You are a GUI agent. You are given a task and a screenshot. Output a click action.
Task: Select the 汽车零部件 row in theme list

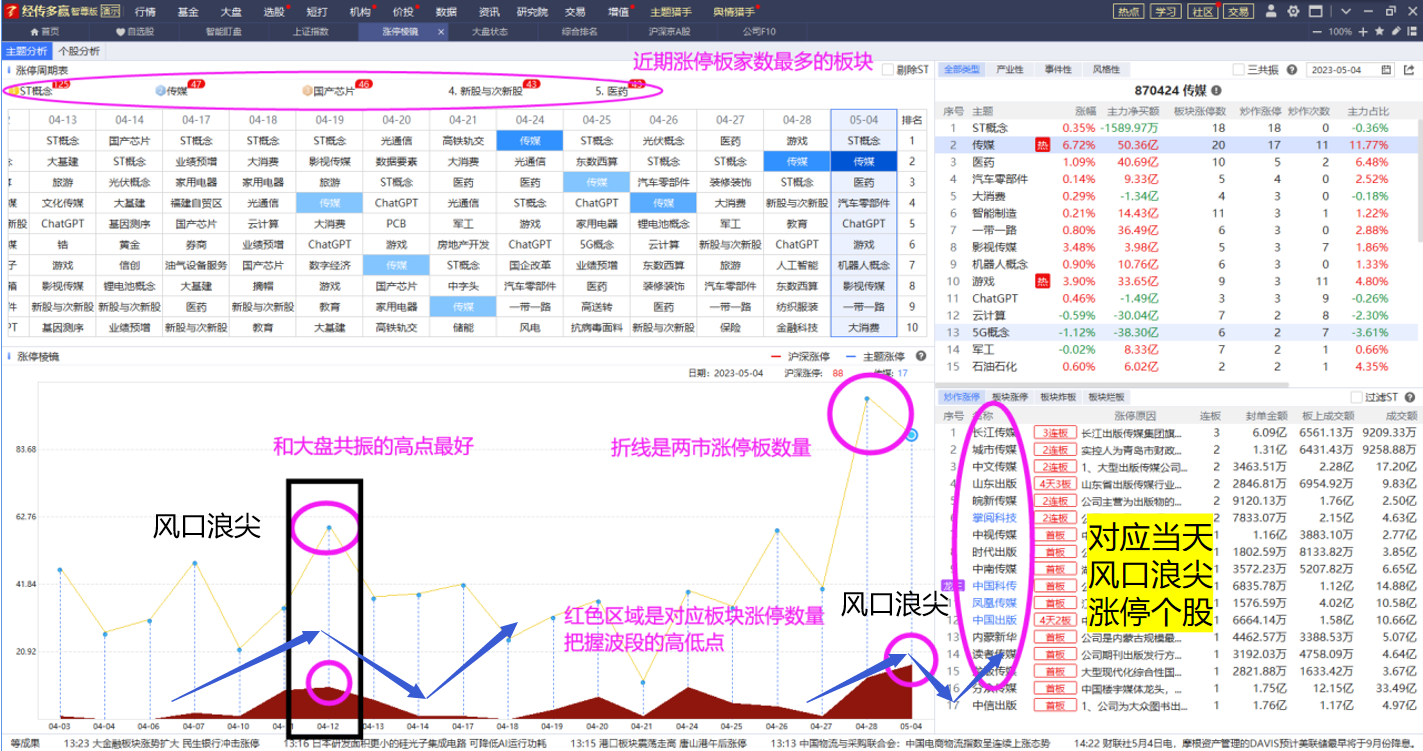(x=1179, y=179)
